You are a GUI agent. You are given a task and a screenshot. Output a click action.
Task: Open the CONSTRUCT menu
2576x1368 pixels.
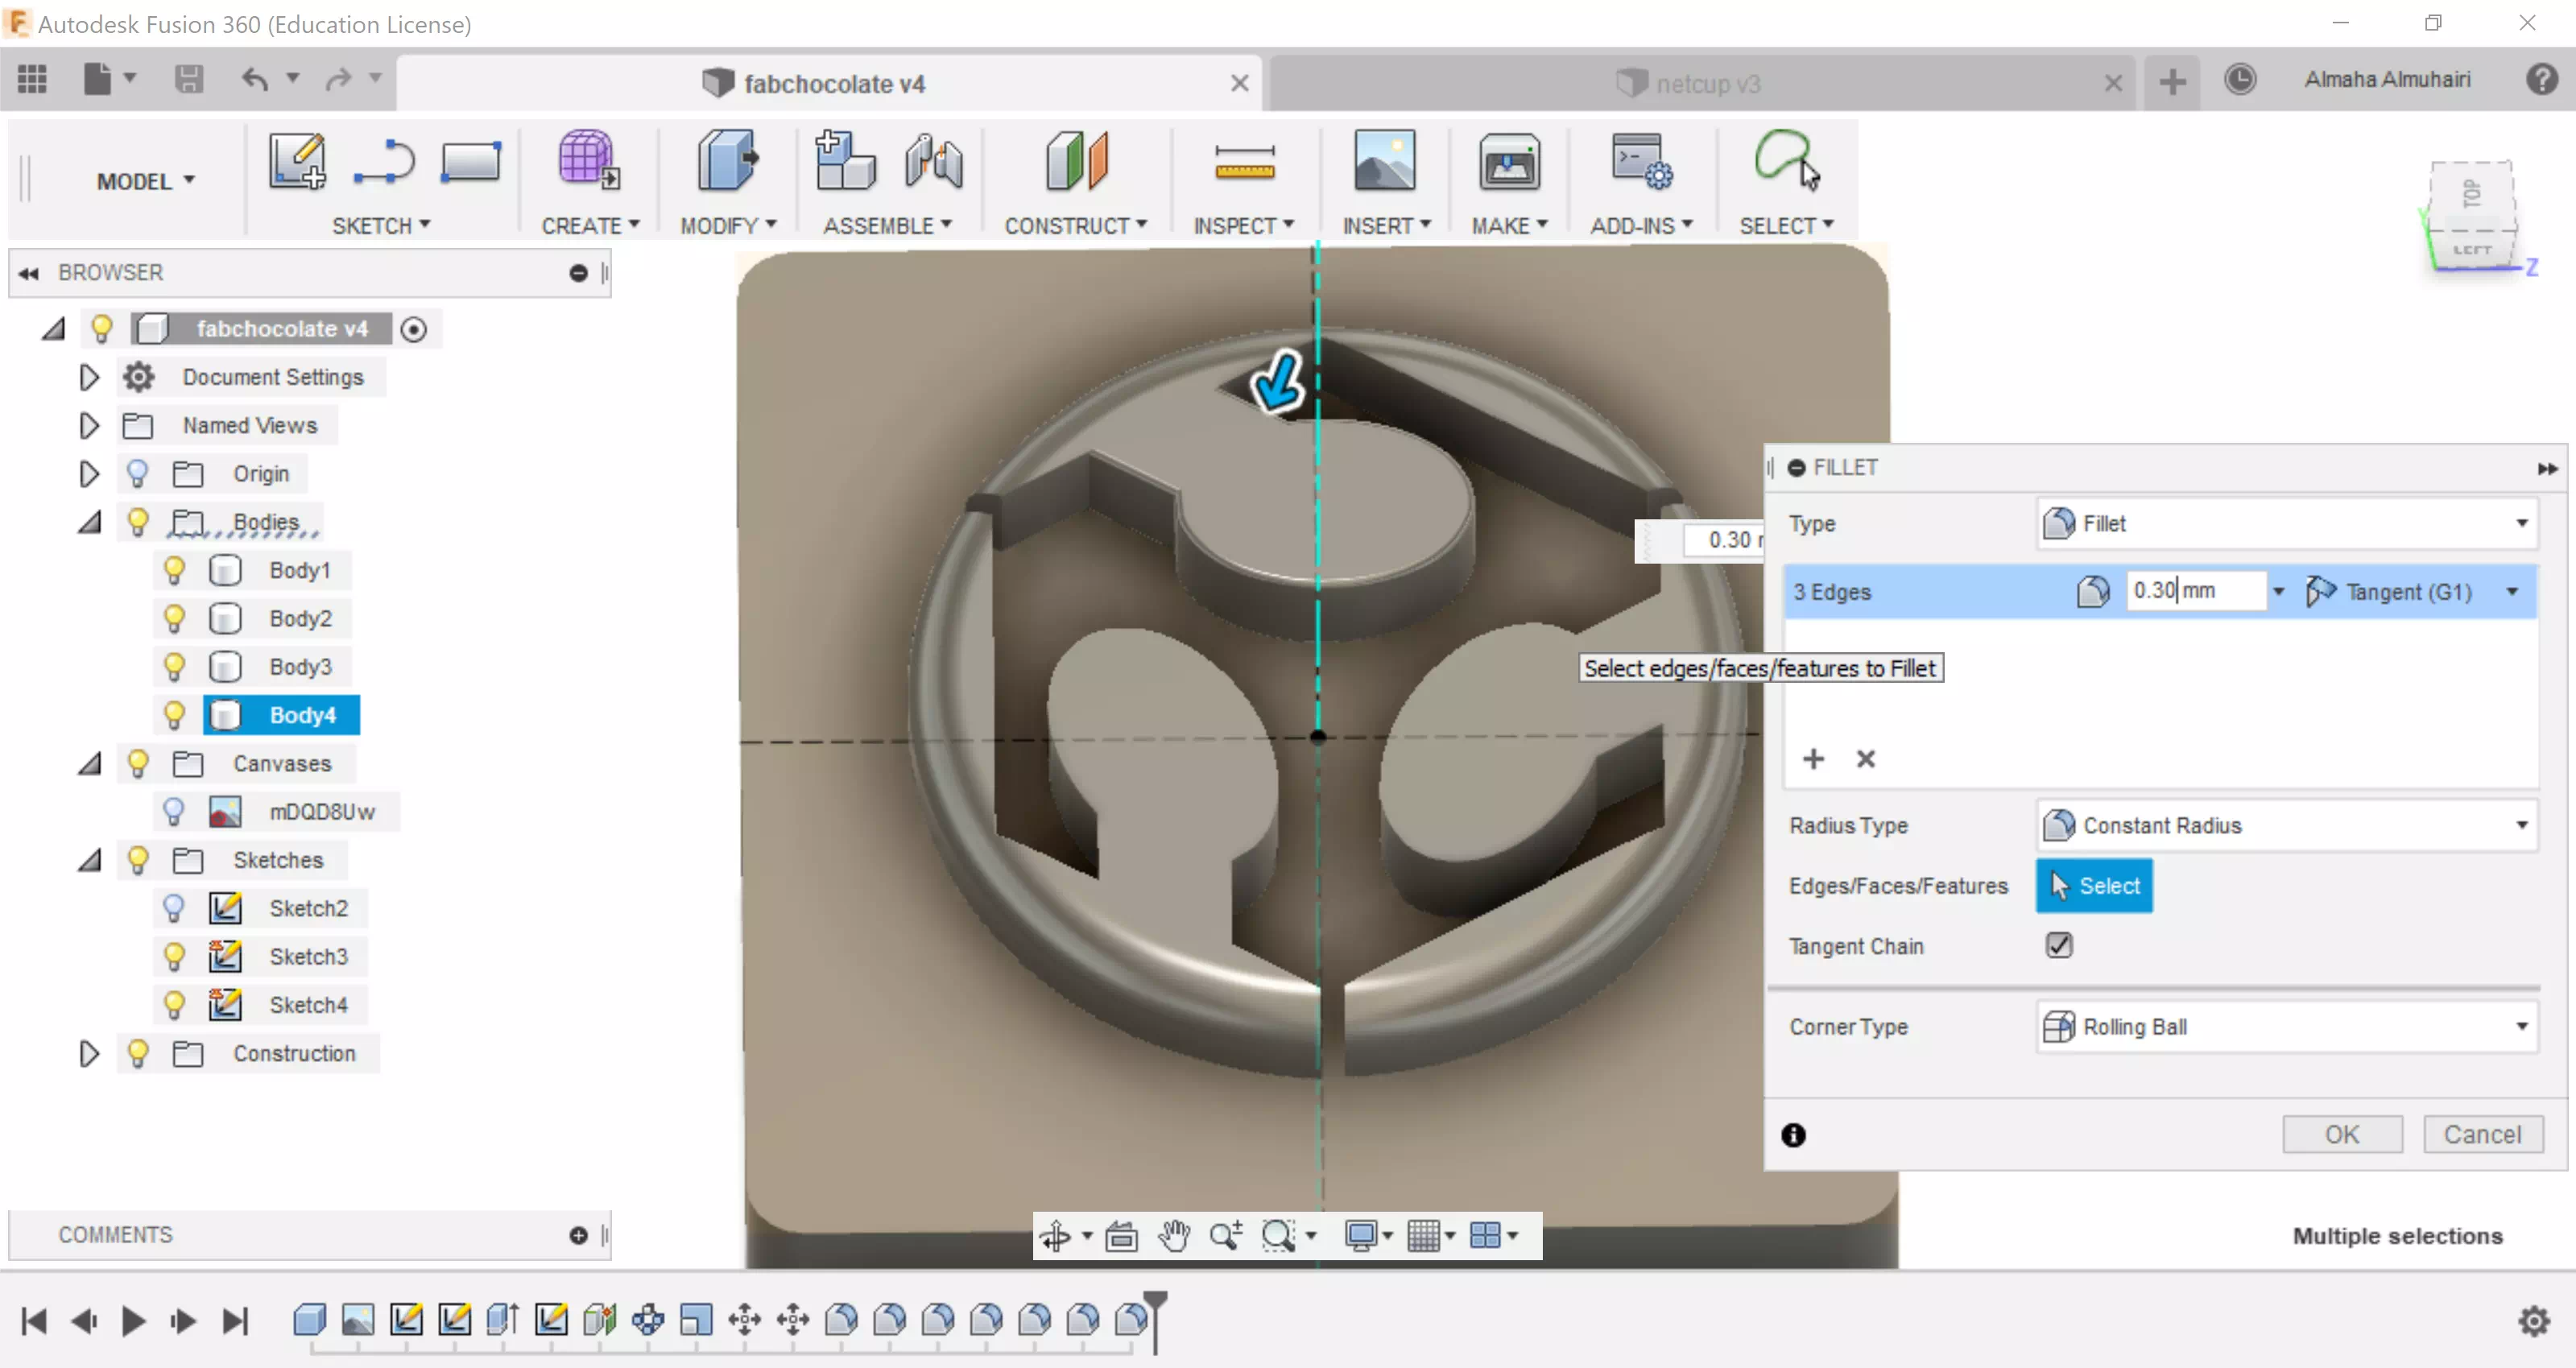coord(1075,226)
